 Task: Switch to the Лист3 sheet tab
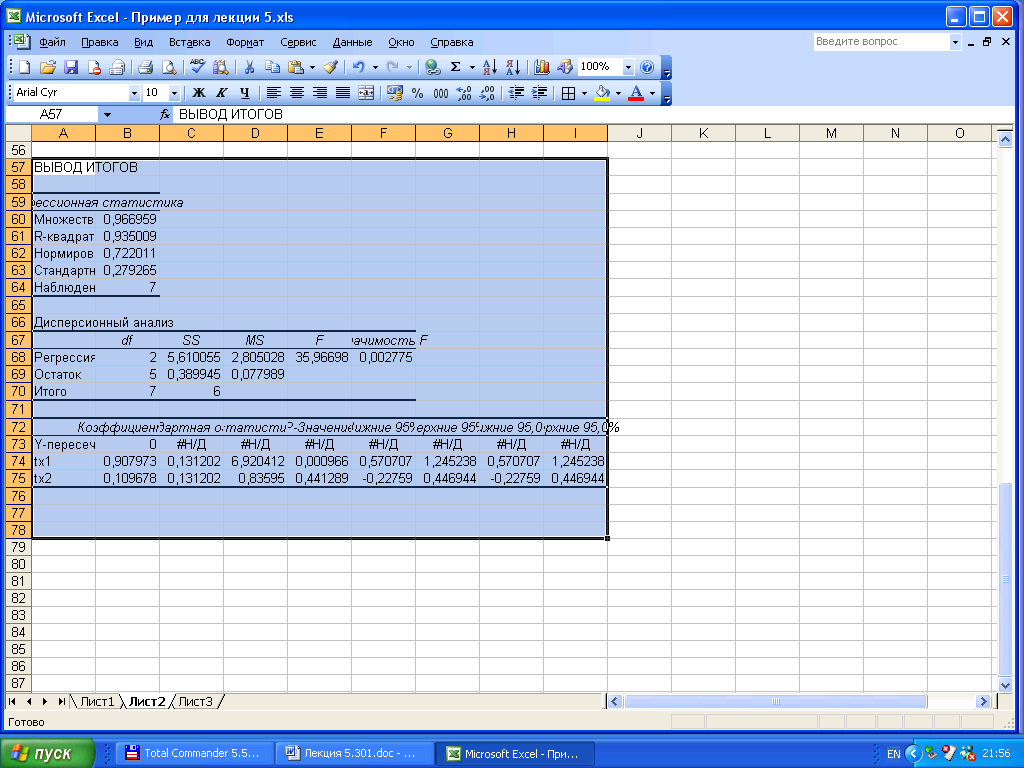click(195, 701)
